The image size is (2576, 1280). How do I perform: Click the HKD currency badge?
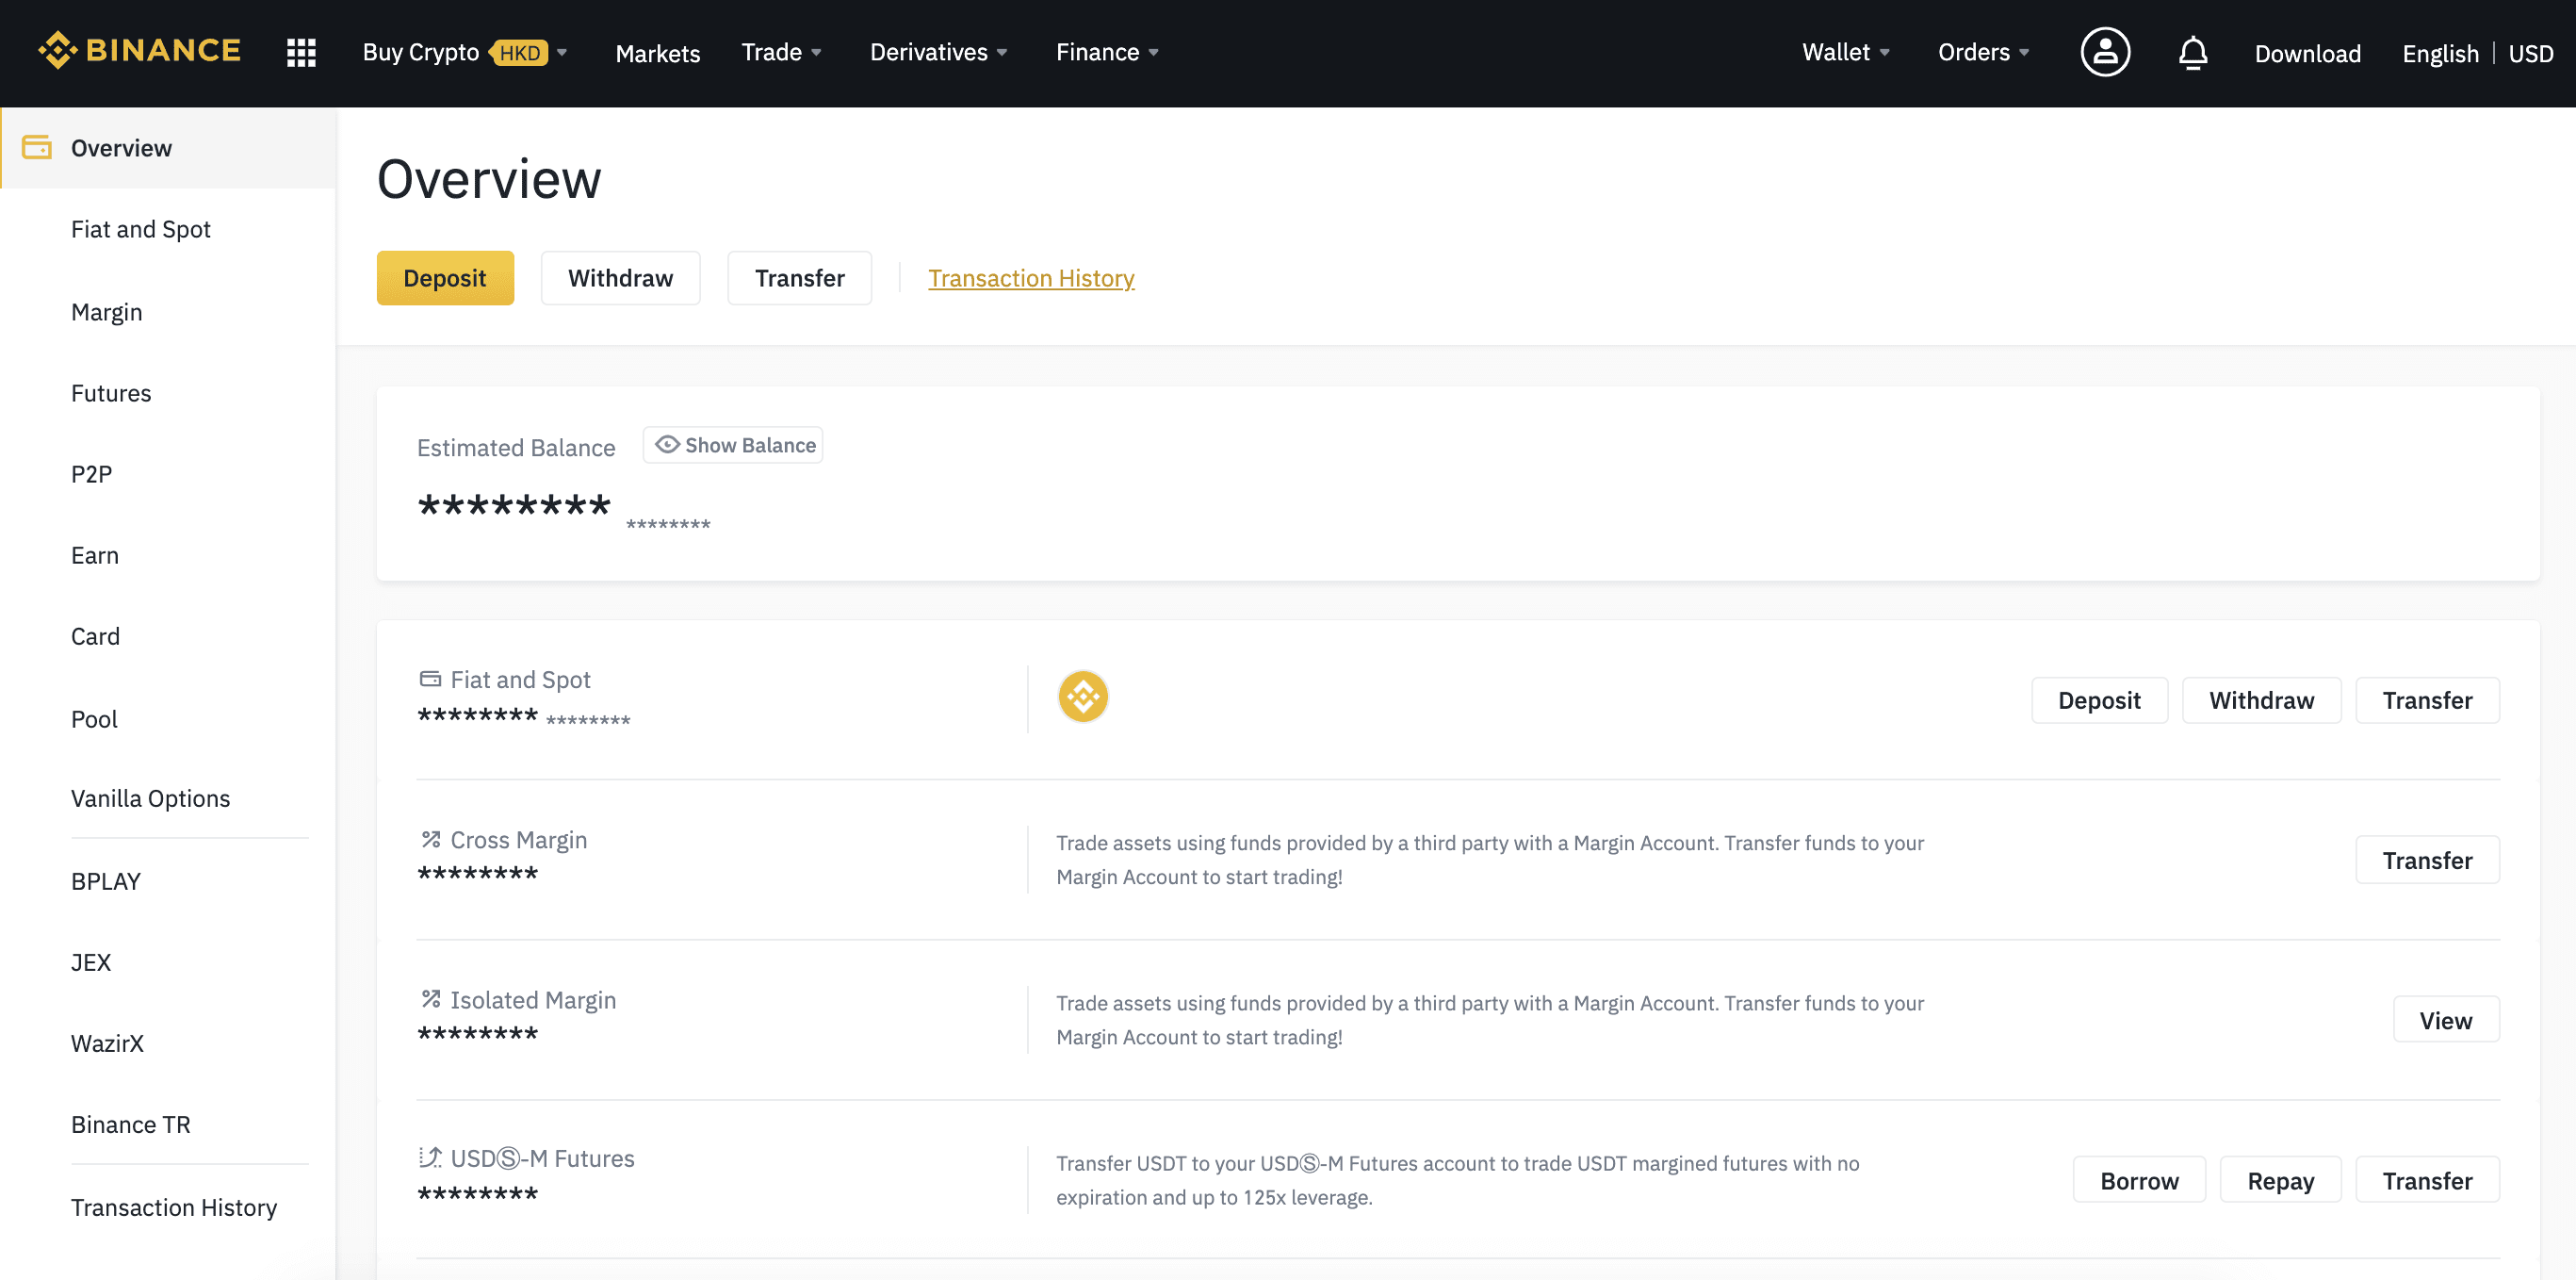click(520, 53)
